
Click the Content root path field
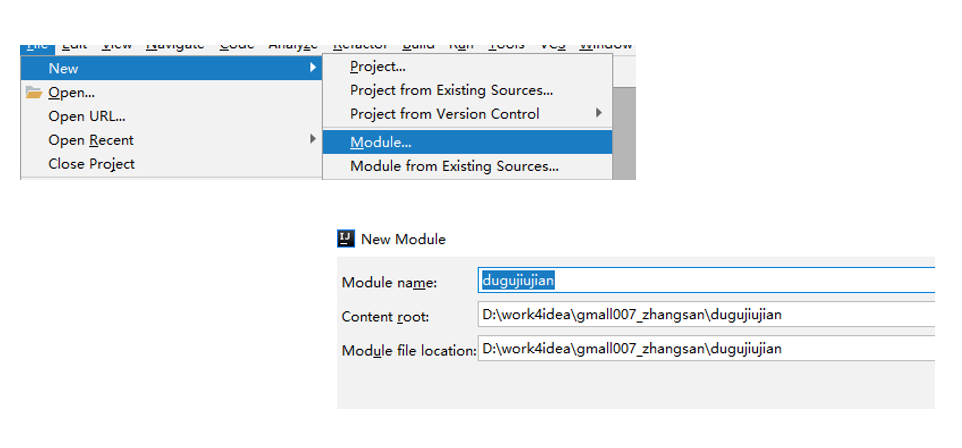point(705,316)
